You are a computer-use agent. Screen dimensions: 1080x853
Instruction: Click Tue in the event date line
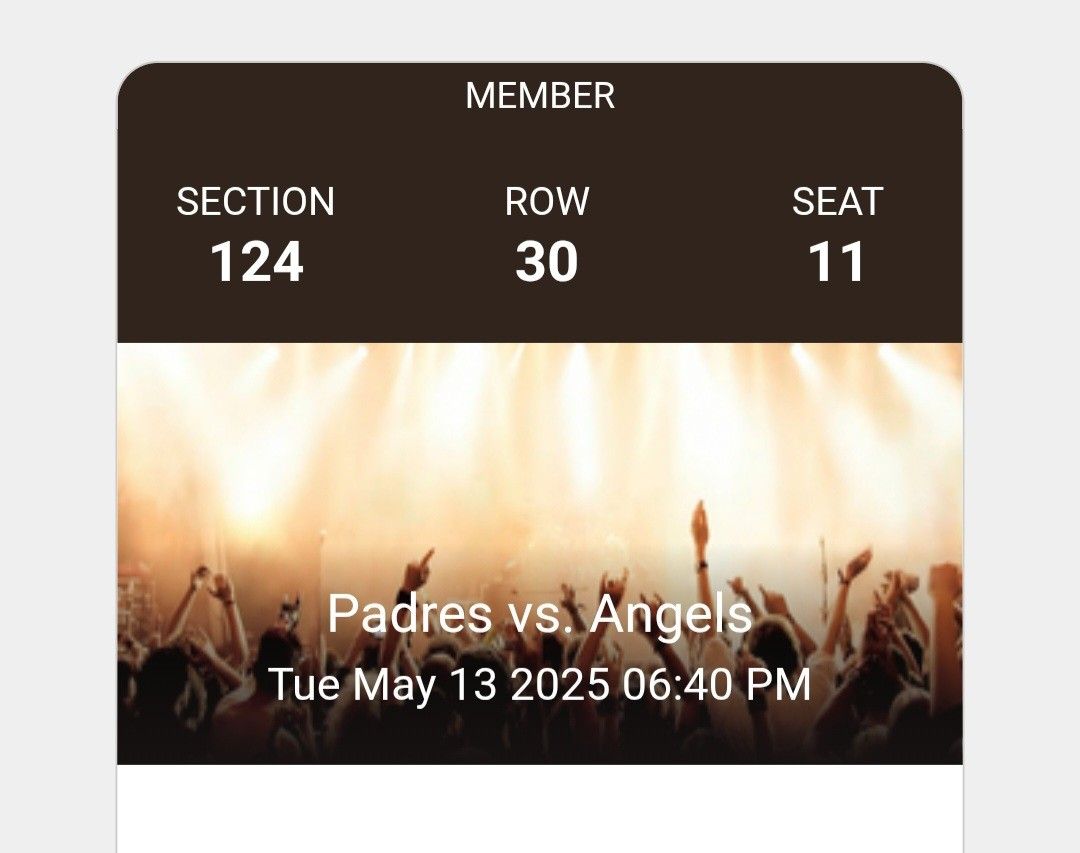[x=305, y=686]
